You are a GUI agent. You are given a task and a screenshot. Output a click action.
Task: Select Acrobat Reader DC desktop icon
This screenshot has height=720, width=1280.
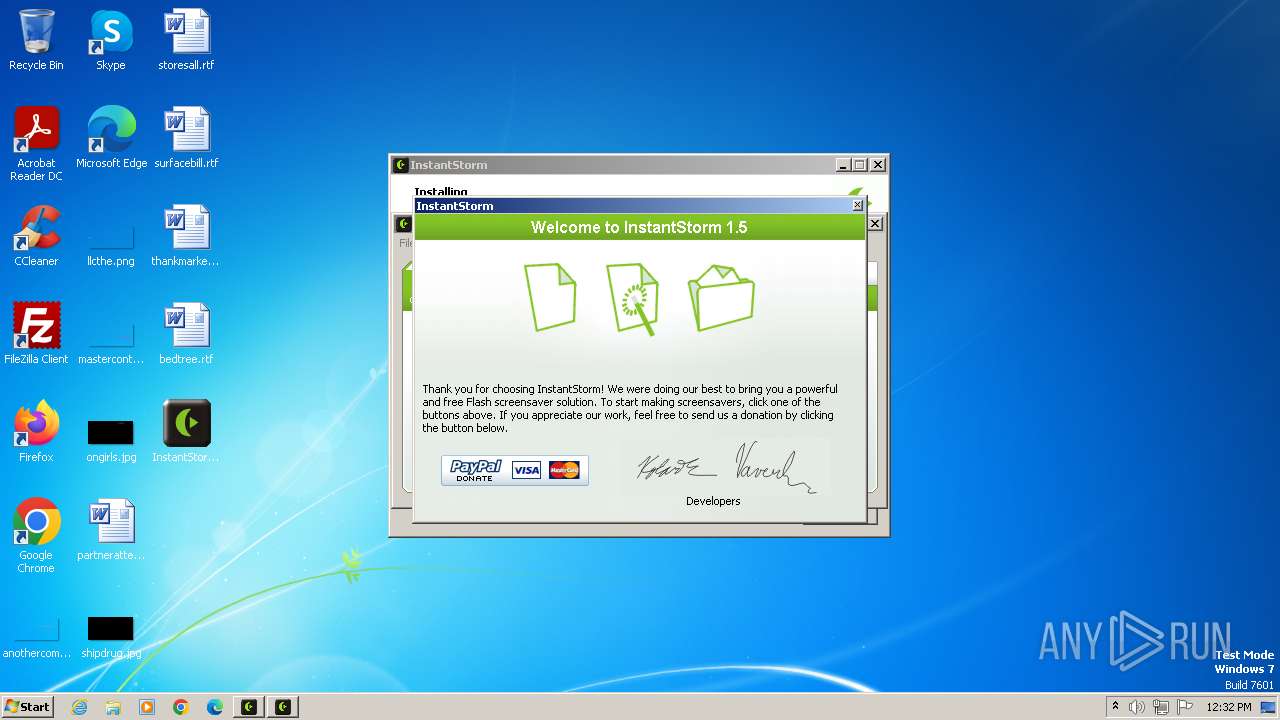36,144
